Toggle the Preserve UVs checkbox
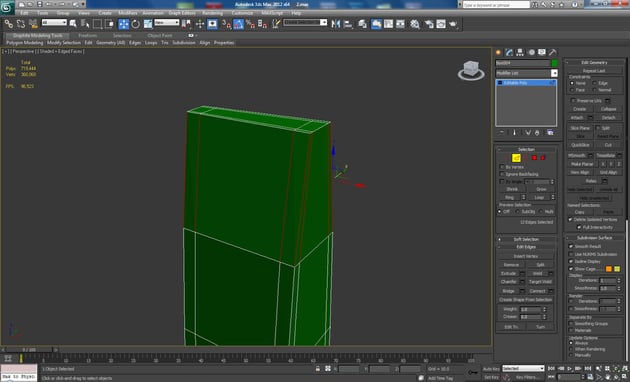630x382 pixels. click(x=573, y=100)
